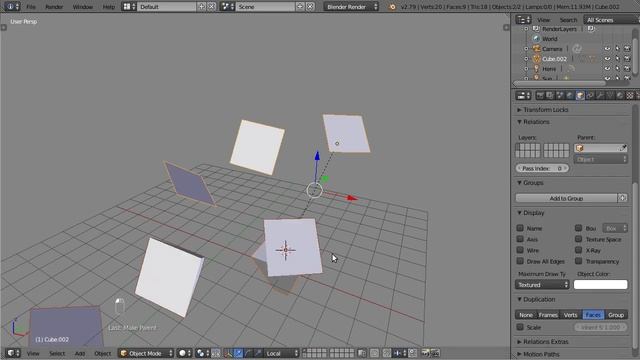Open the Material properties tab icon
The width and height of the screenshot is (640, 360).
(620, 96)
